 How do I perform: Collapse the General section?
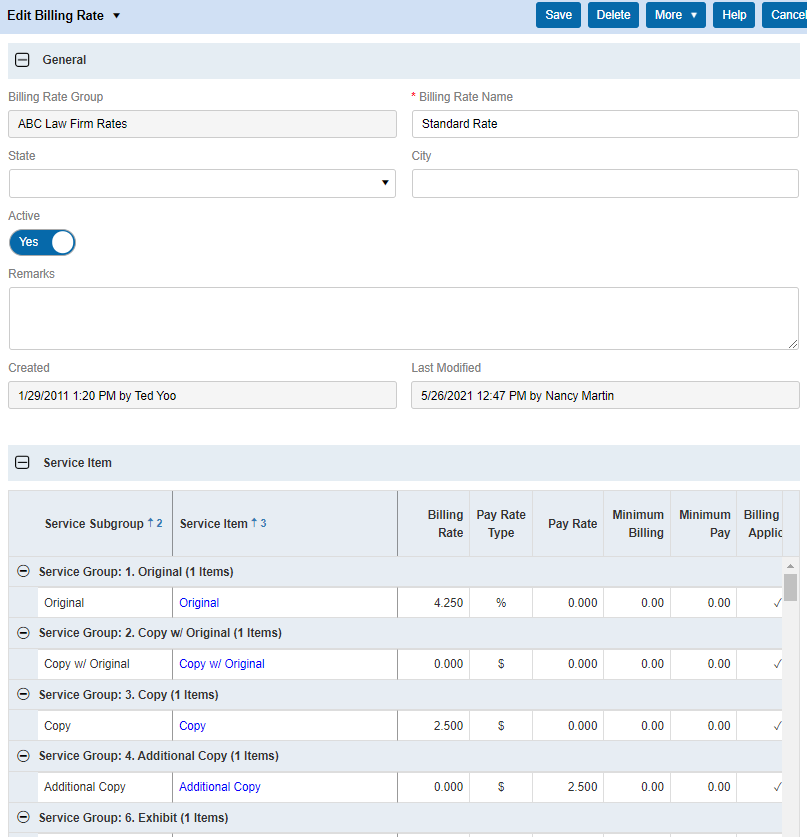22,60
